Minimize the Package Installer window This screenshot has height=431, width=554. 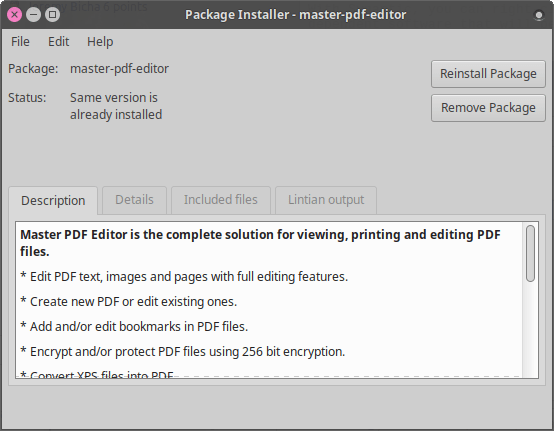coord(33,14)
